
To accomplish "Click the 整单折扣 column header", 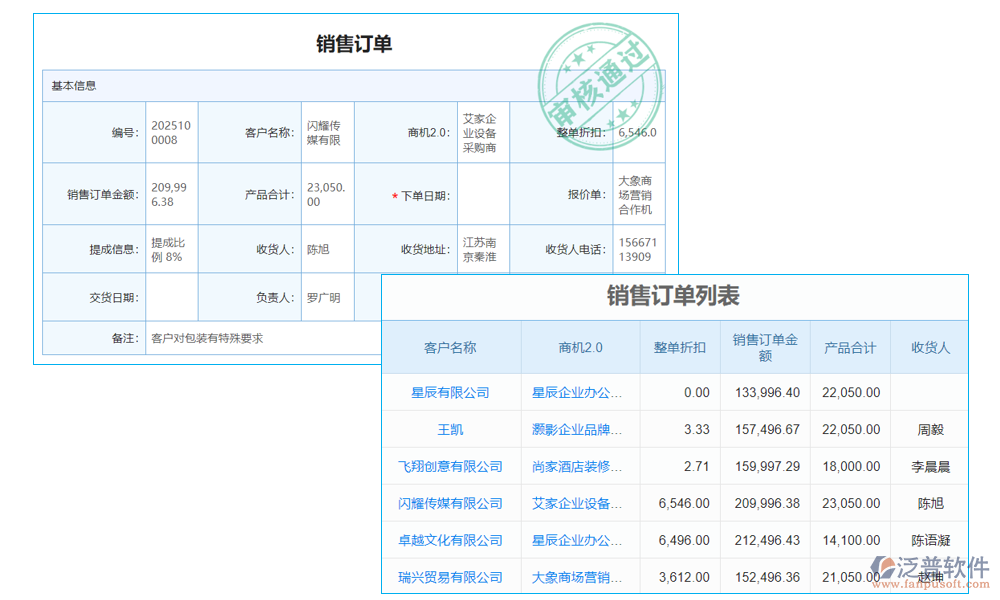I will (676, 348).
